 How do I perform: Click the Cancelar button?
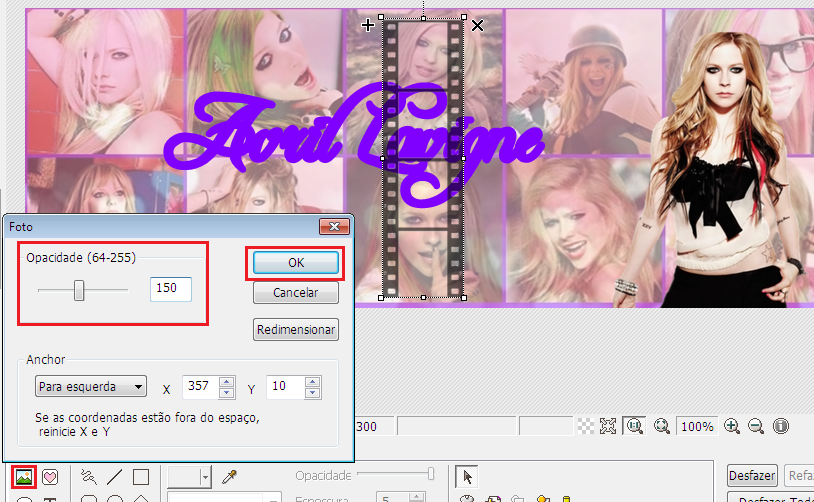tap(296, 293)
